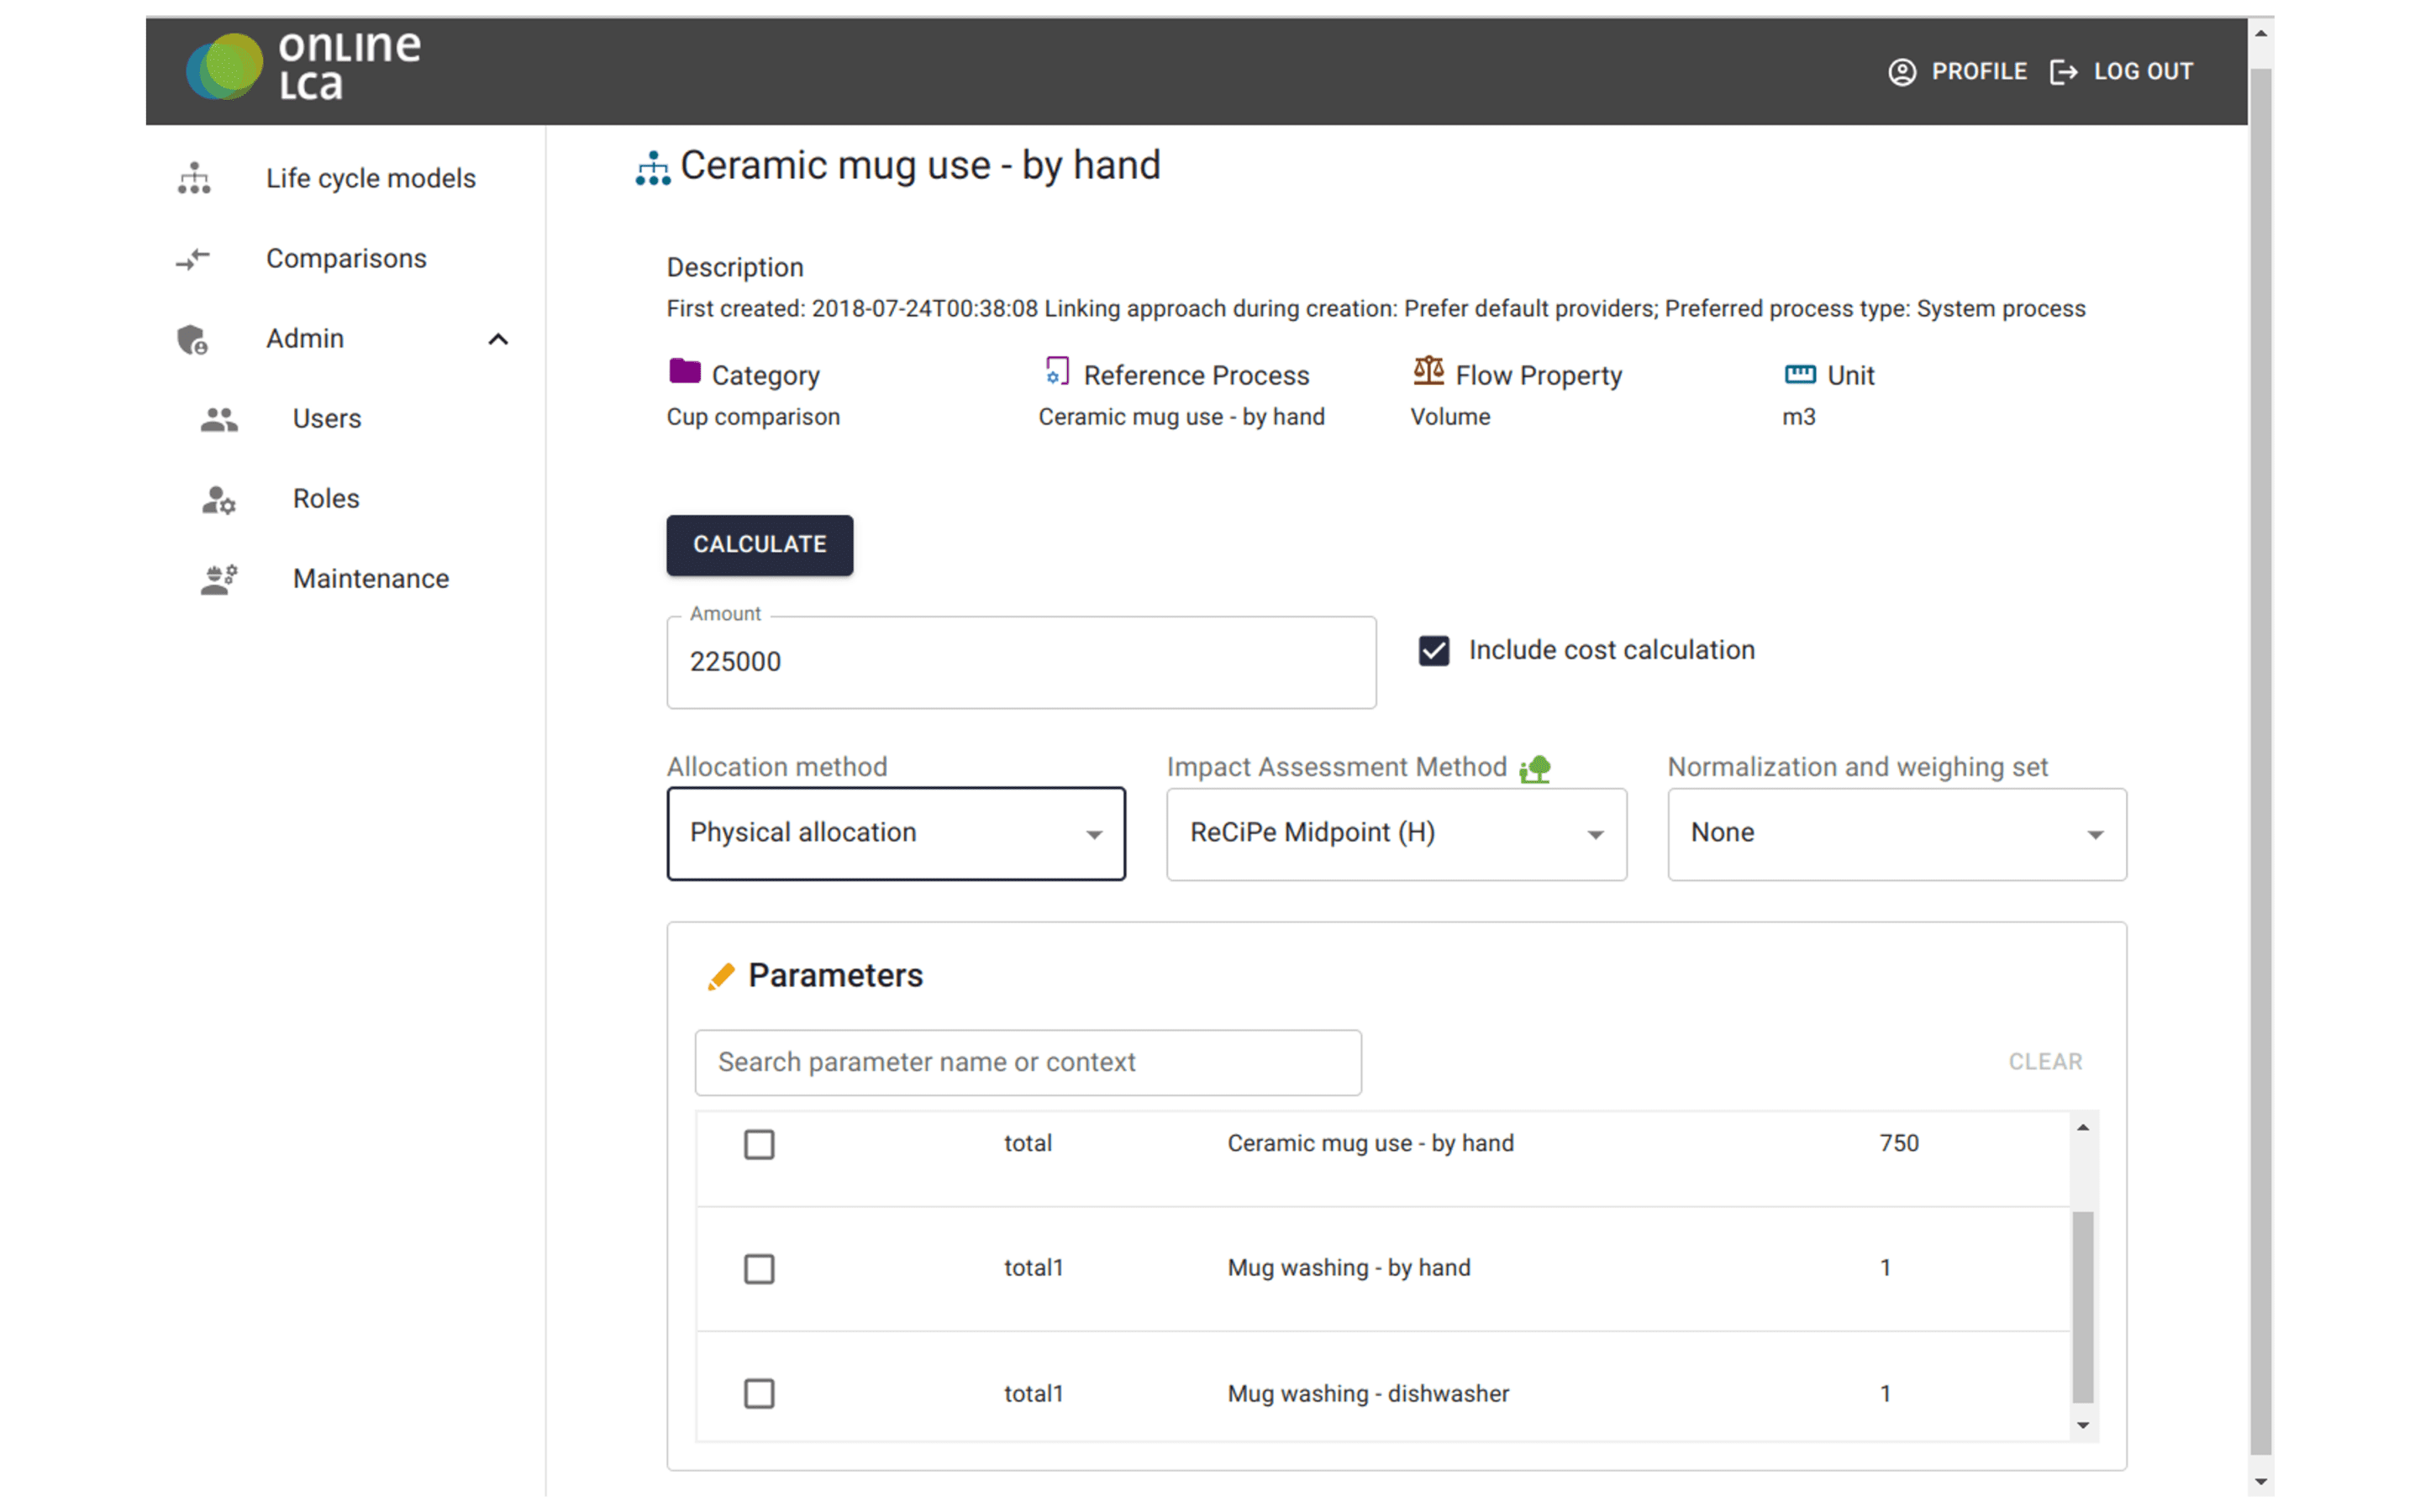Click green tree icon beside Impact Assessment Method
The image size is (2420, 1512).
tap(1535, 768)
